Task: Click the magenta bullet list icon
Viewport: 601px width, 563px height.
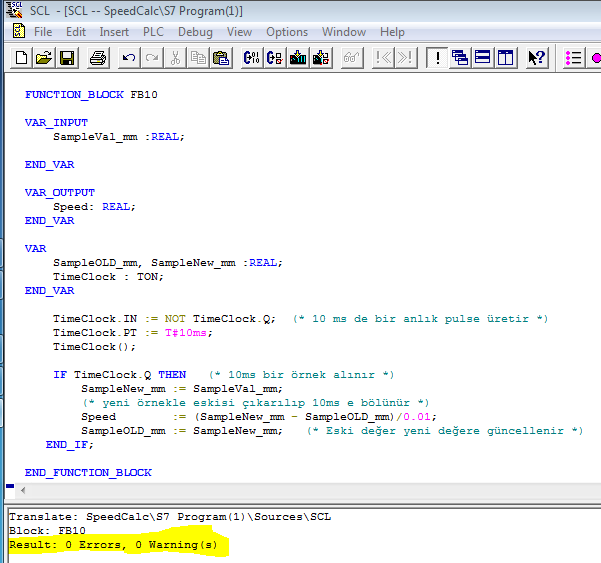Action: pyautogui.click(x=573, y=58)
